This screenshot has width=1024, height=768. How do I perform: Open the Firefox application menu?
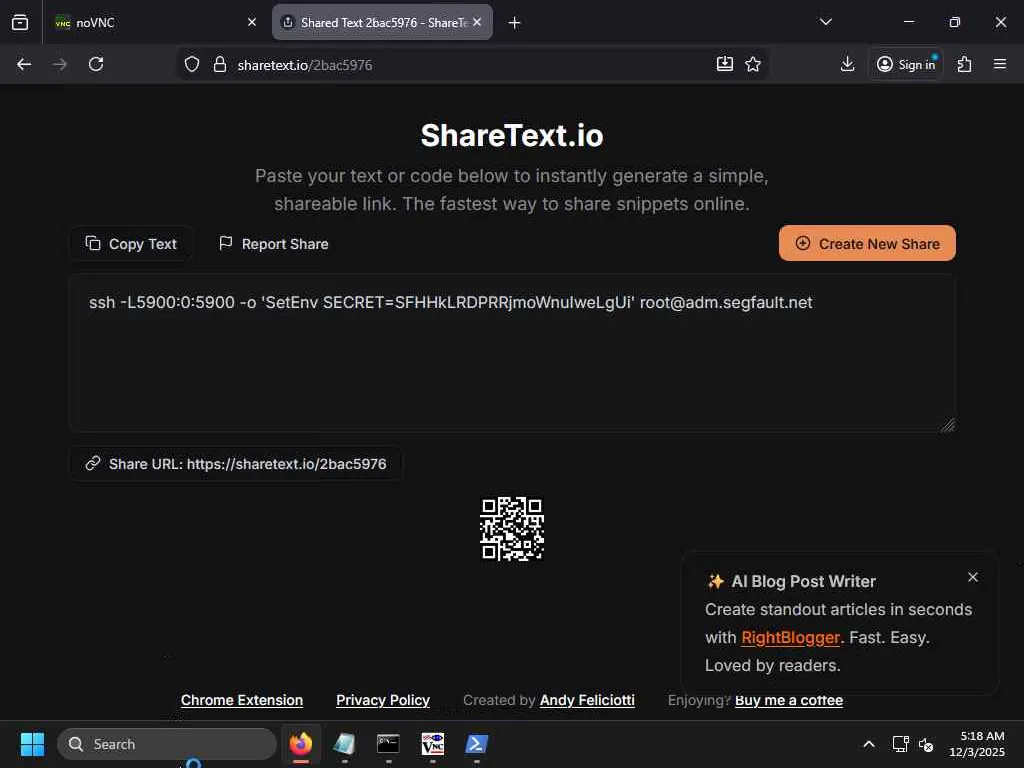click(x=1000, y=64)
